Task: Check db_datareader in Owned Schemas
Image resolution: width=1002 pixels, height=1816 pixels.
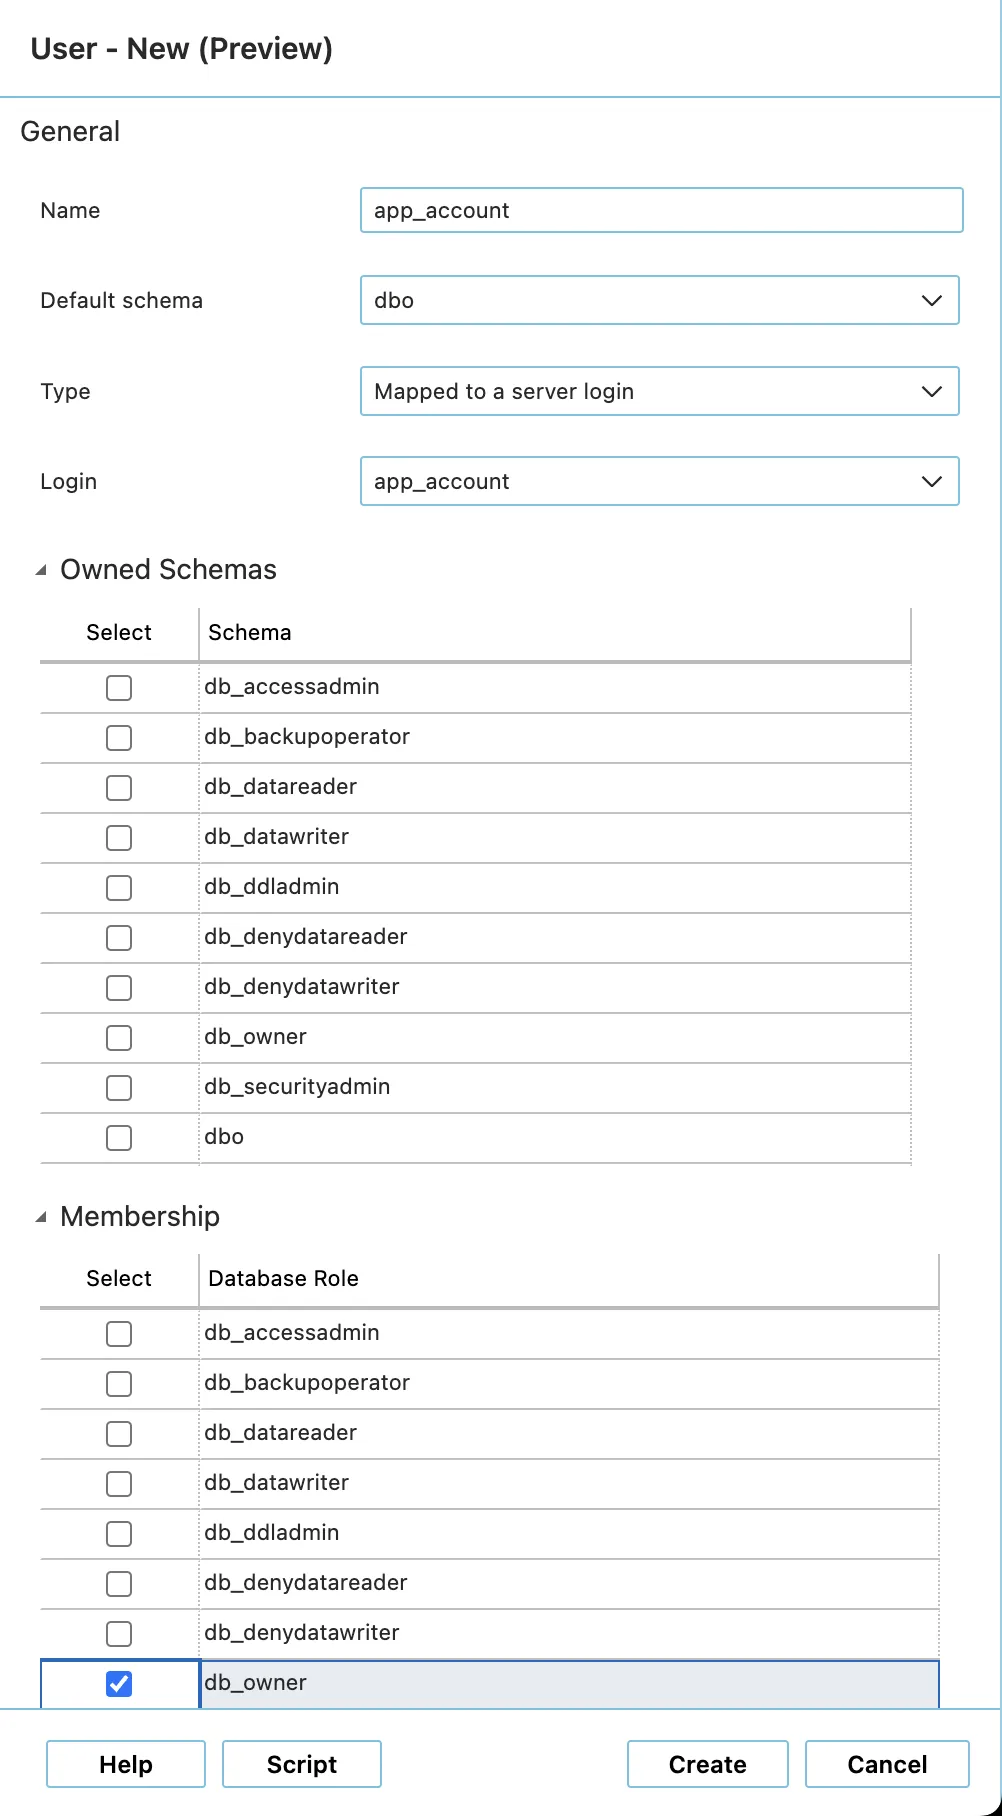Action: [x=119, y=788]
